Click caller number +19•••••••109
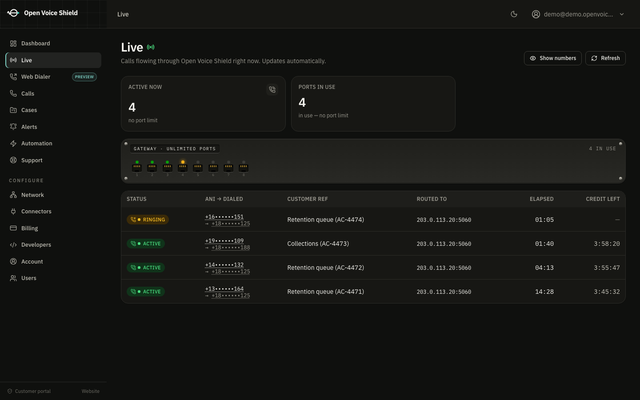Viewport: 640px width, 400px height. click(x=224, y=241)
